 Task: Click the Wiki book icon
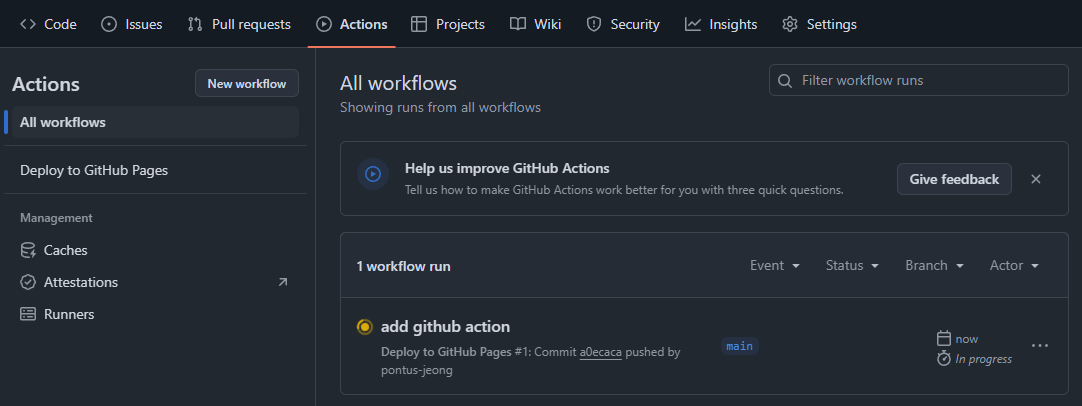(x=518, y=24)
